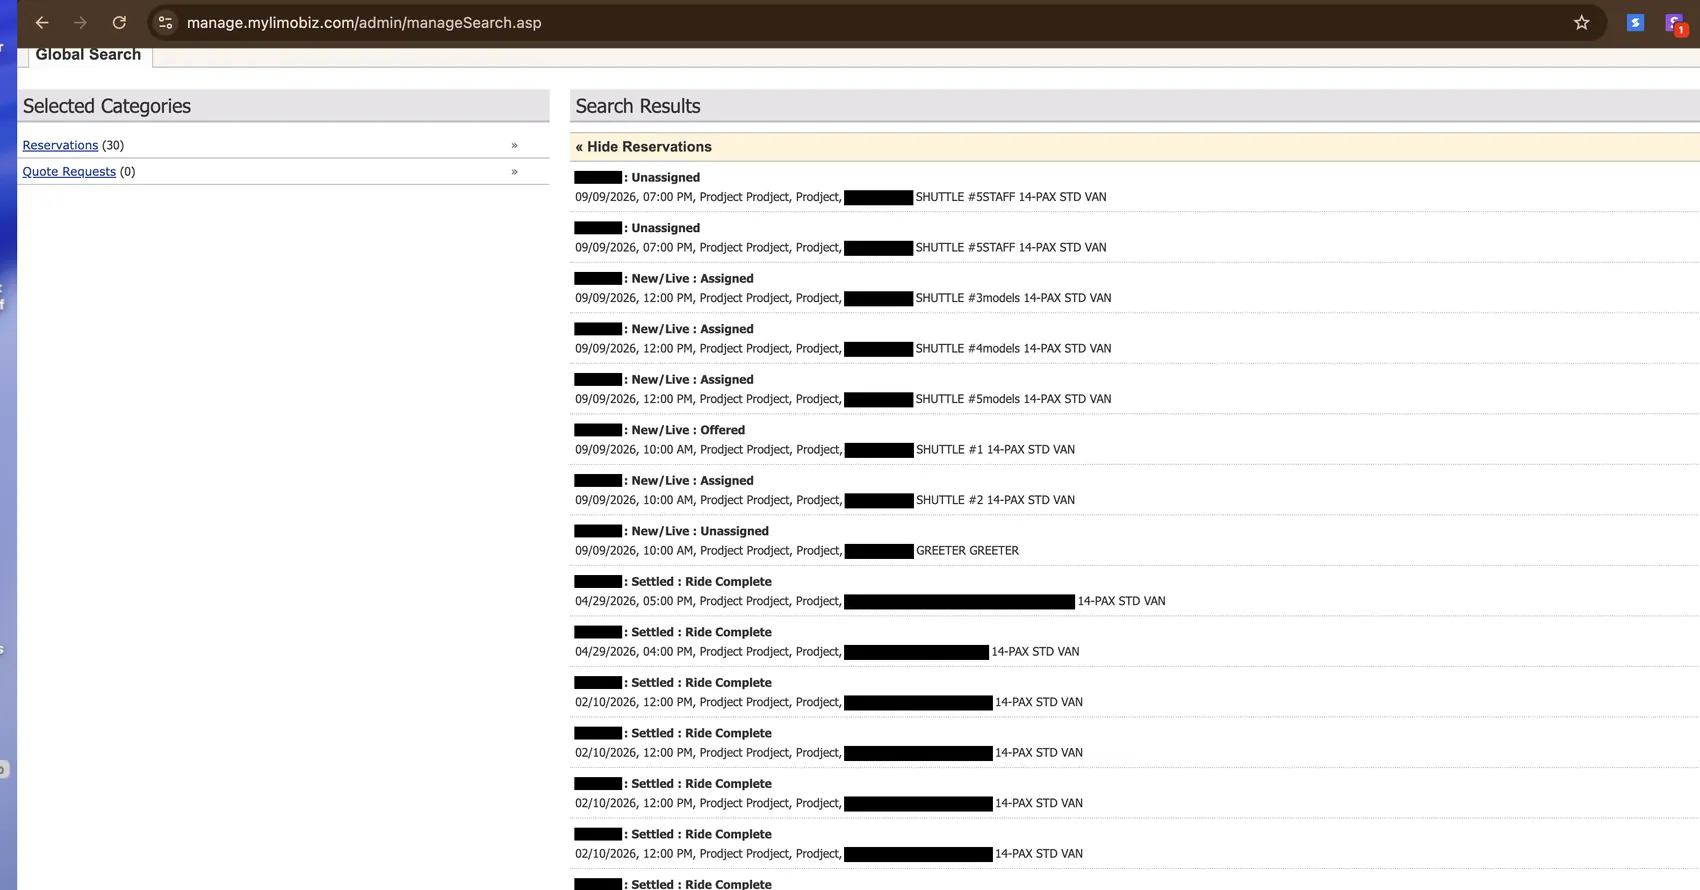The width and height of the screenshot is (1700, 890).
Task: Click the browser forward arrow
Action: tap(80, 22)
